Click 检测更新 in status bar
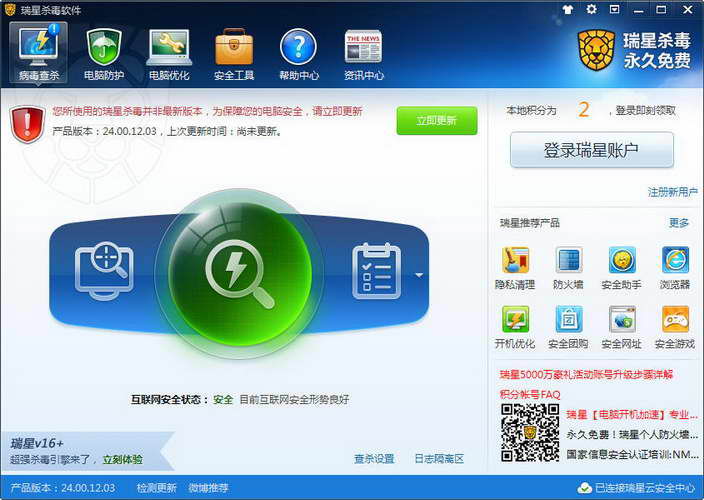 [157, 488]
